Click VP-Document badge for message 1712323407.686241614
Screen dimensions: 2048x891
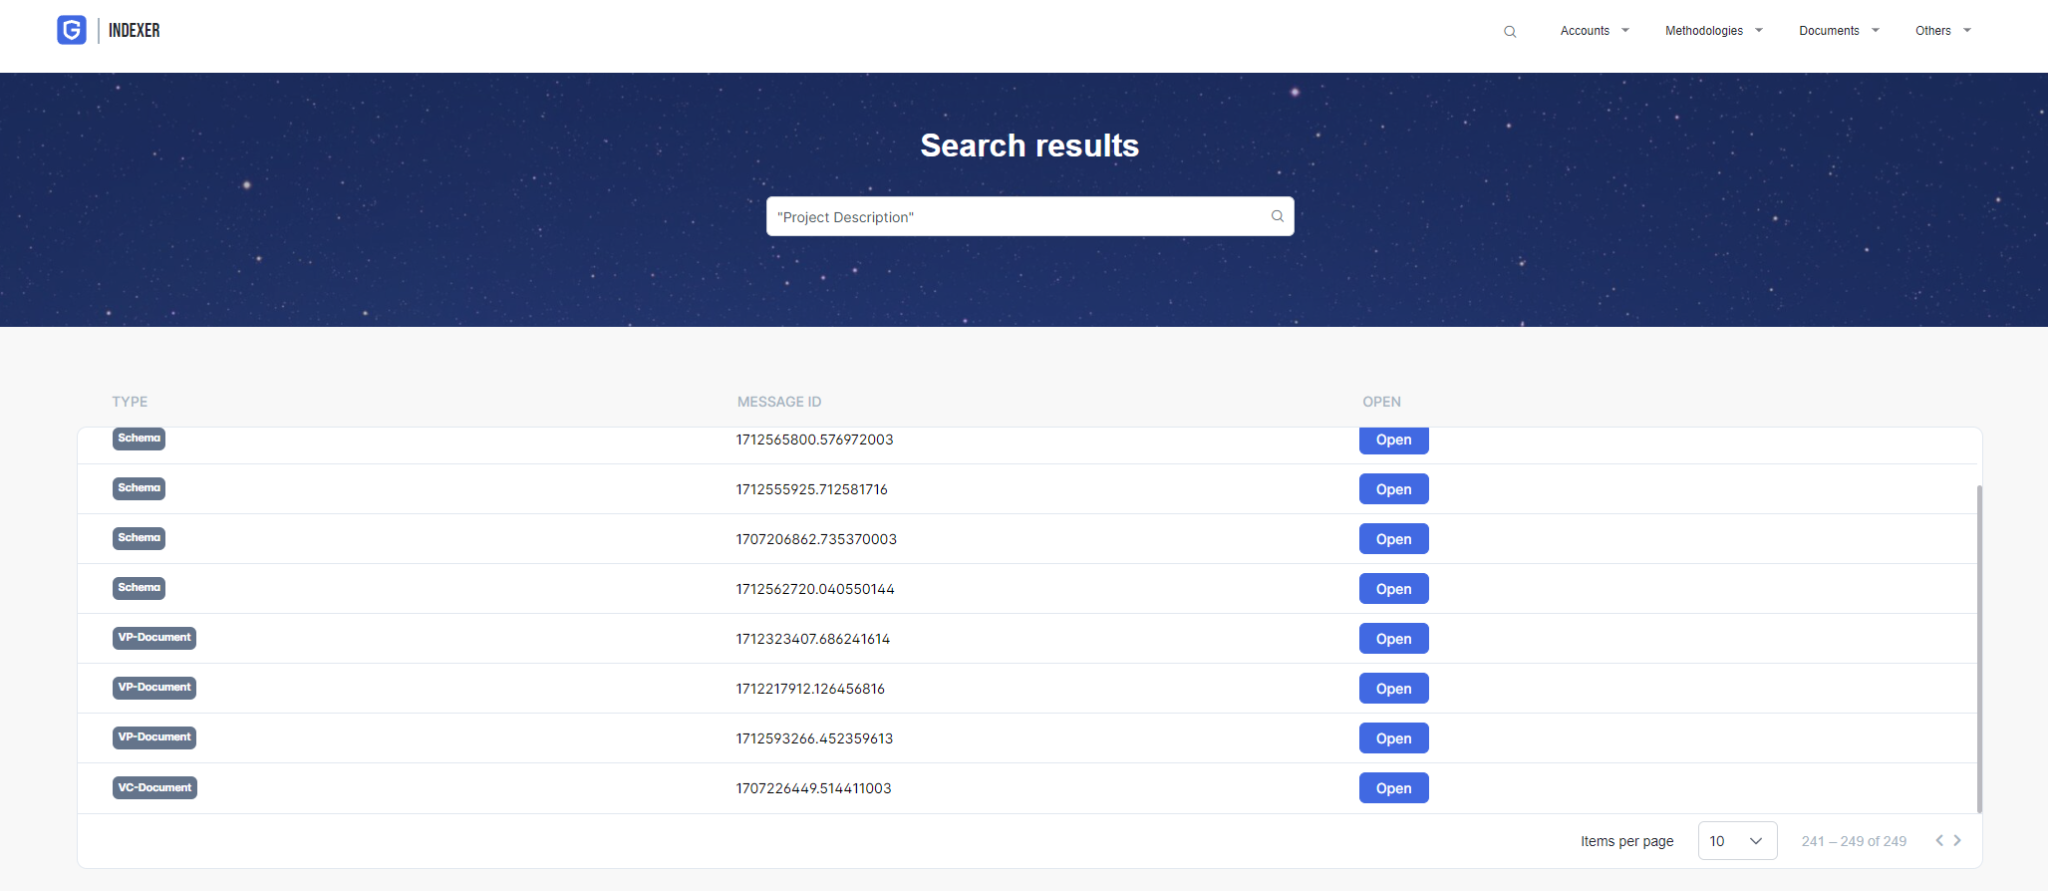click(154, 638)
